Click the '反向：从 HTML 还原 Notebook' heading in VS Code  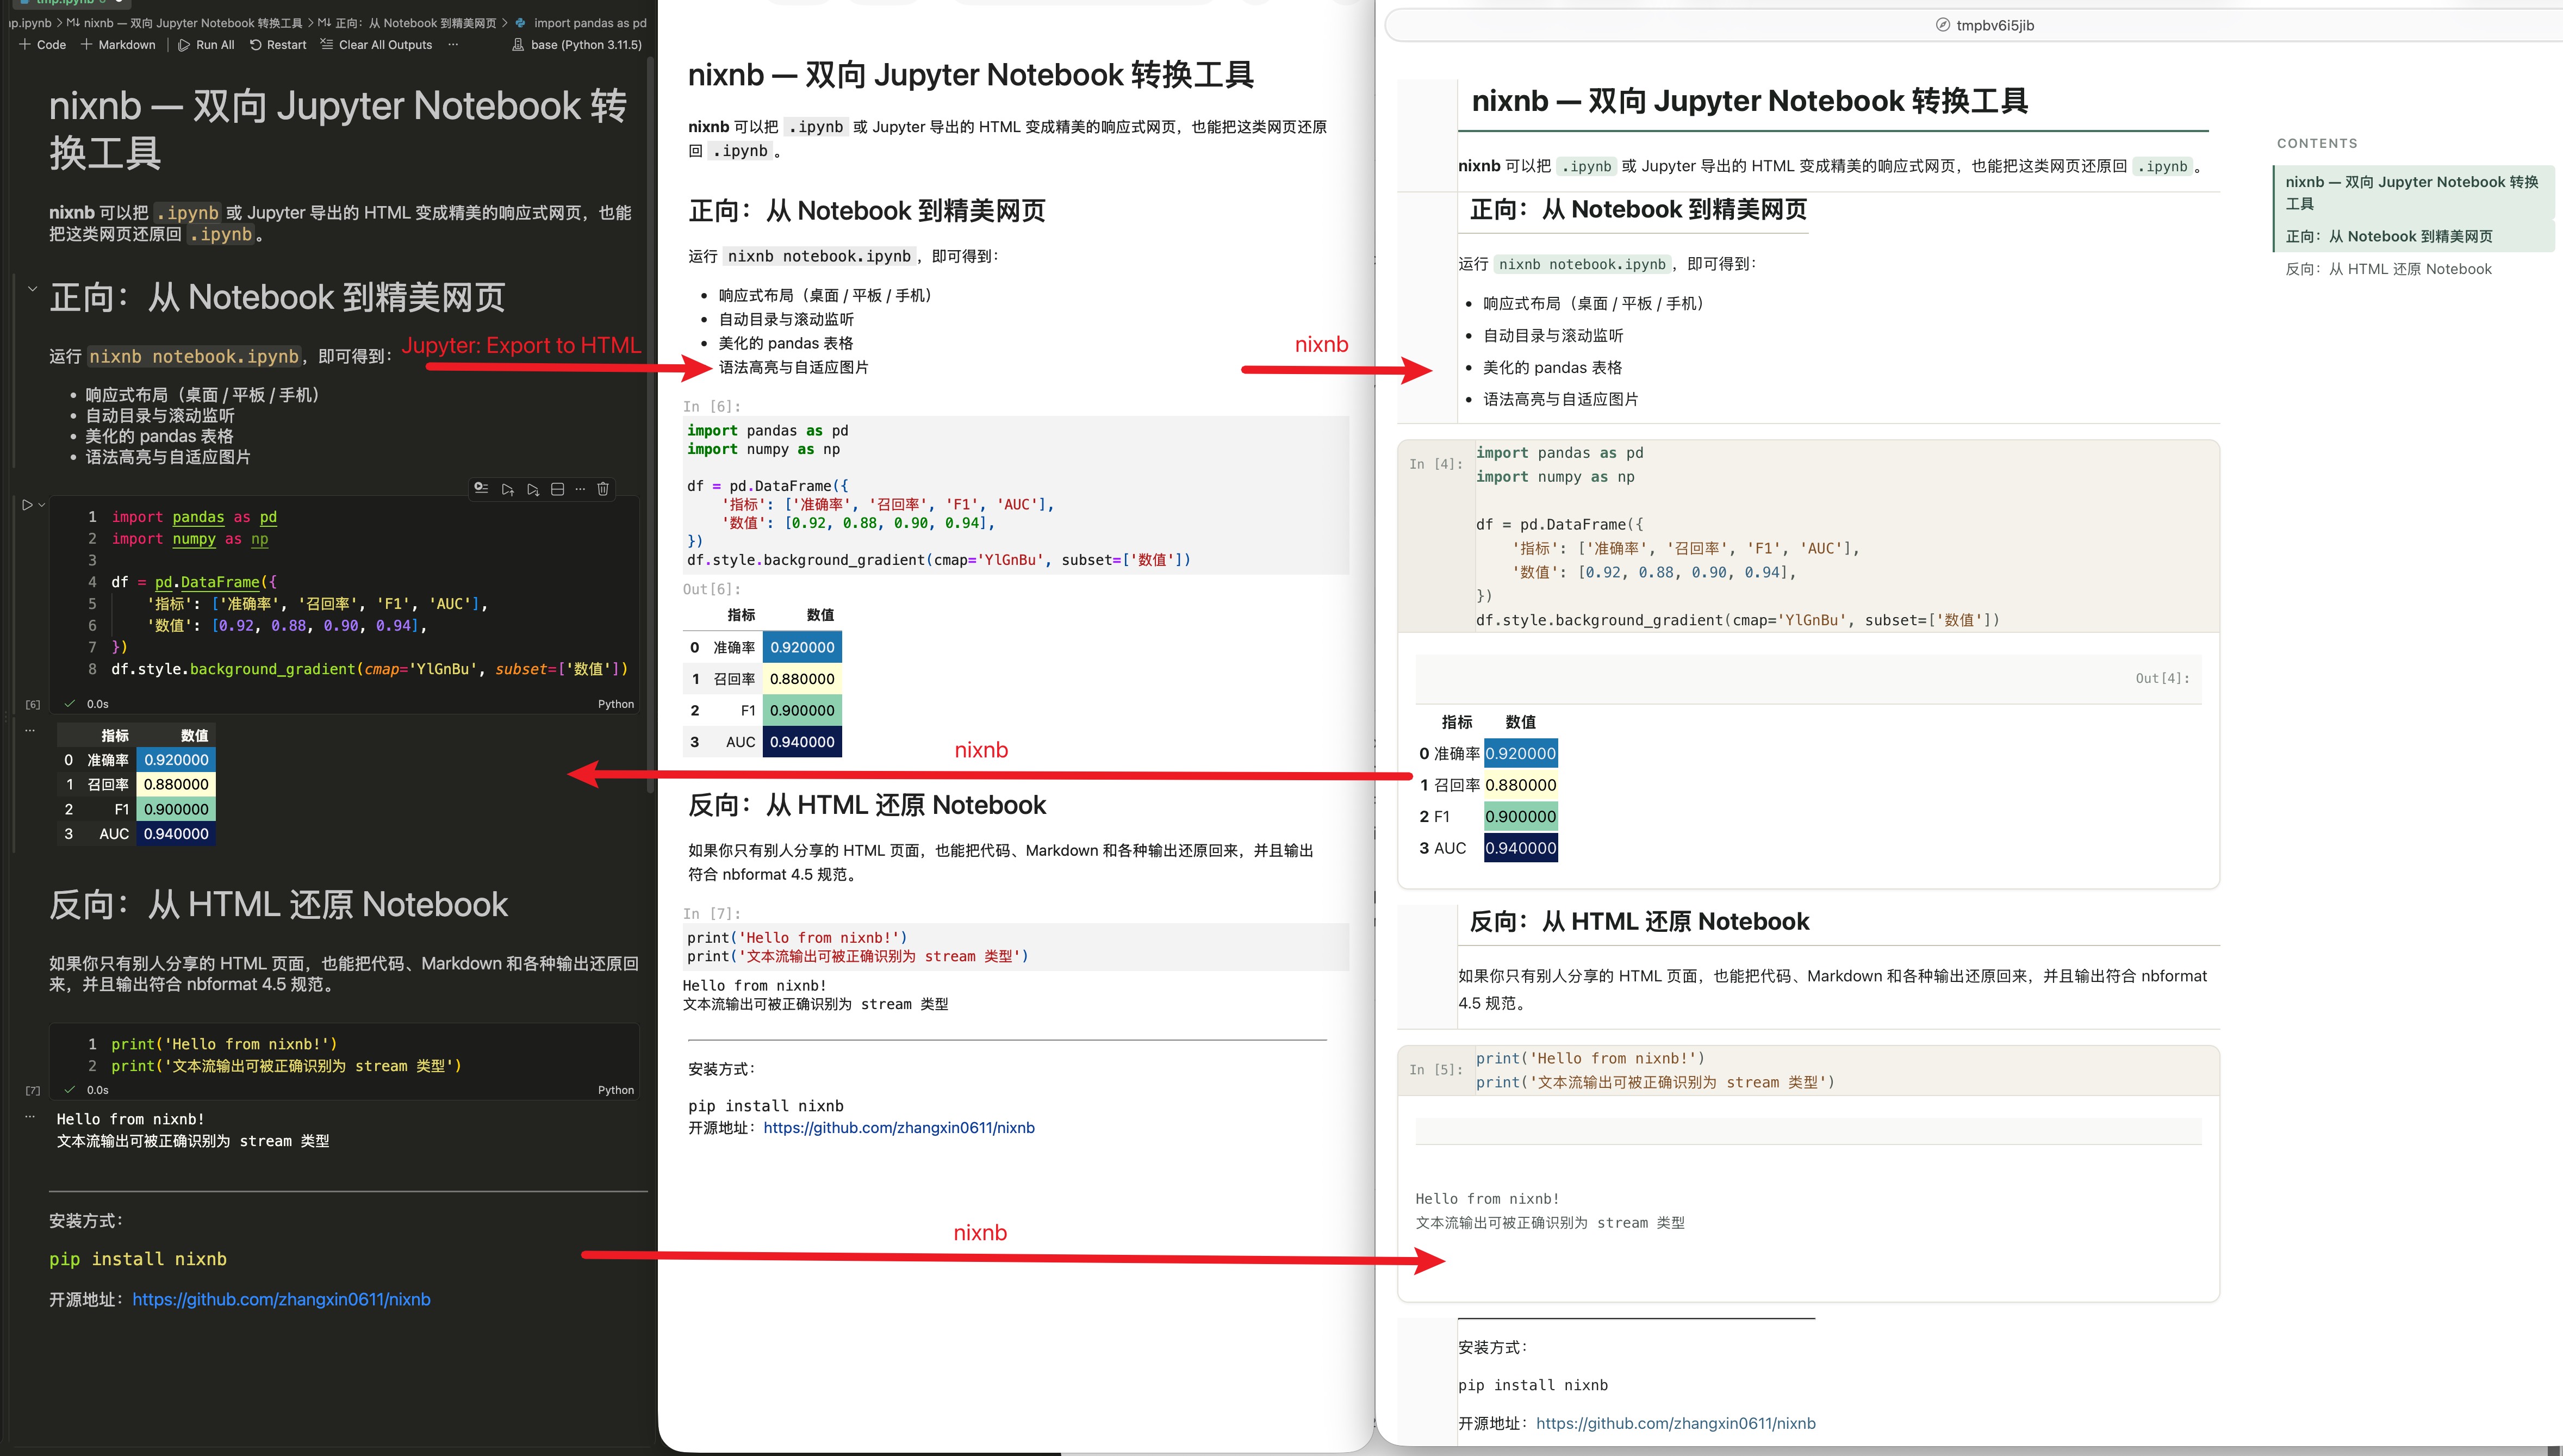tap(278, 905)
